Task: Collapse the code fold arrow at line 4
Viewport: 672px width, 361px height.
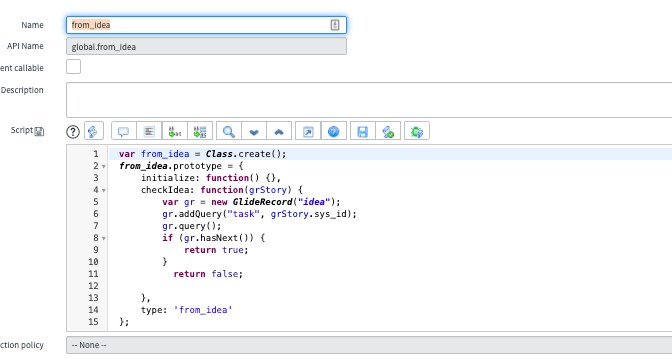Action: coord(104,190)
